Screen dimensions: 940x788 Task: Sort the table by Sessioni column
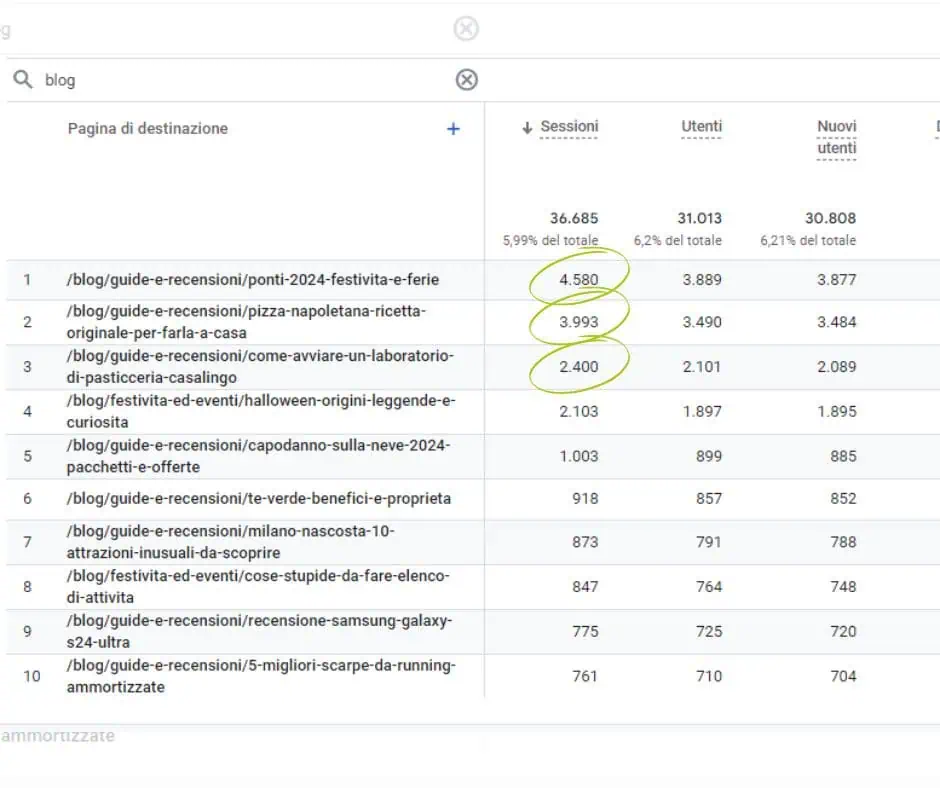(x=569, y=127)
